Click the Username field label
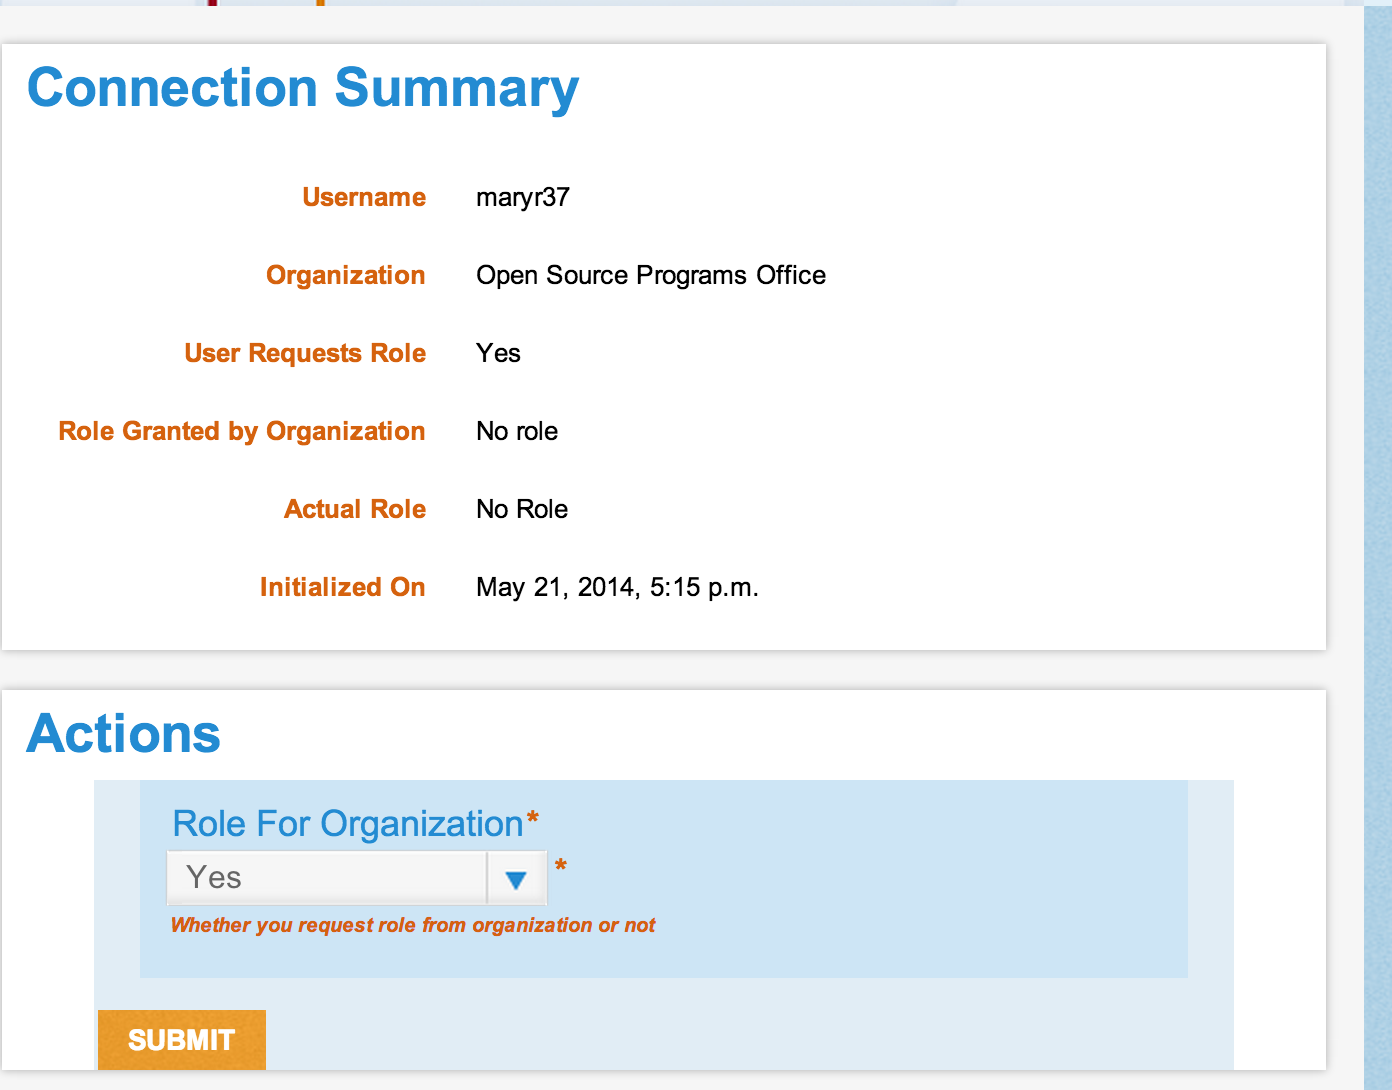Image resolution: width=1392 pixels, height=1090 pixels. (364, 197)
